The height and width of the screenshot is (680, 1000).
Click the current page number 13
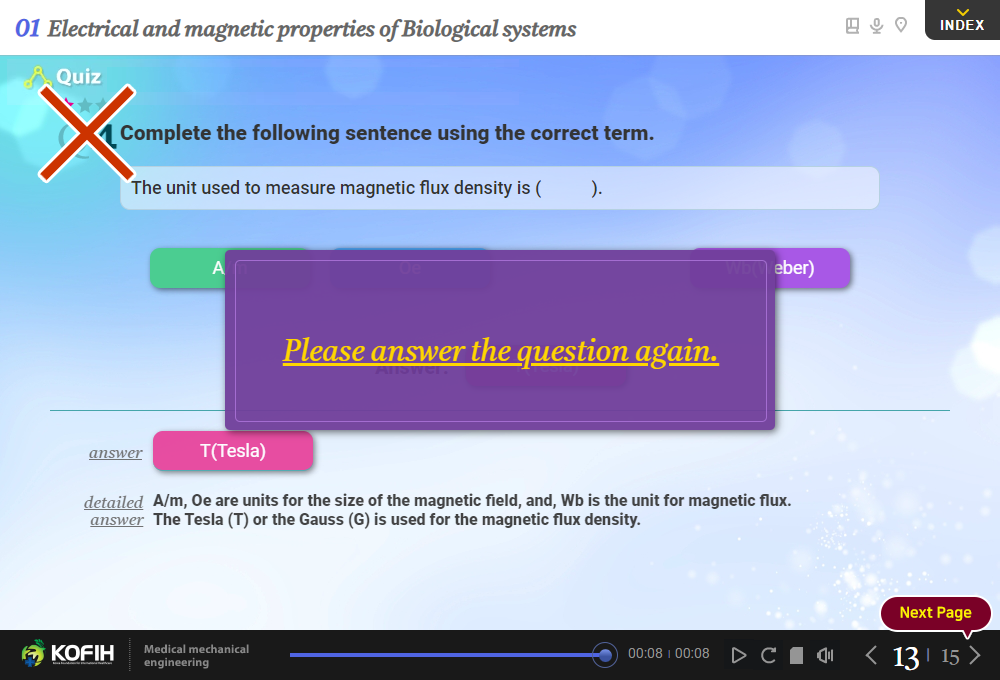point(905,657)
